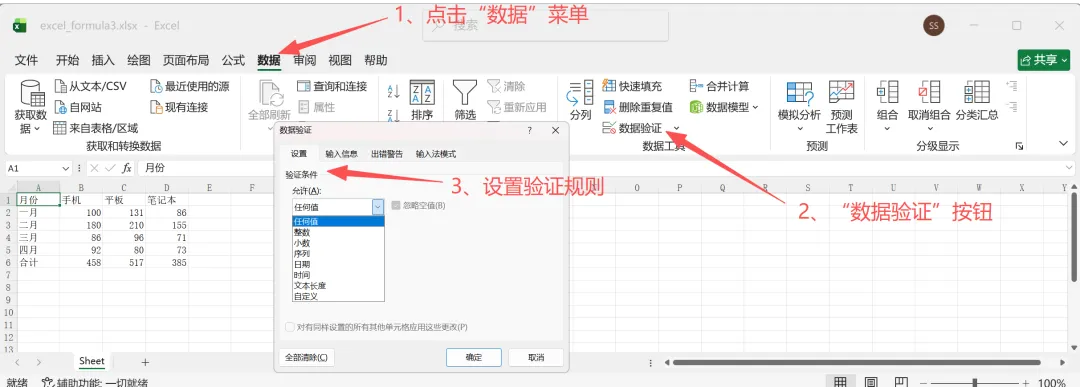Click the 取消 button in the dialog
Screen dimensions: 1080x387
pyautogui.click(x=536, y=357)
